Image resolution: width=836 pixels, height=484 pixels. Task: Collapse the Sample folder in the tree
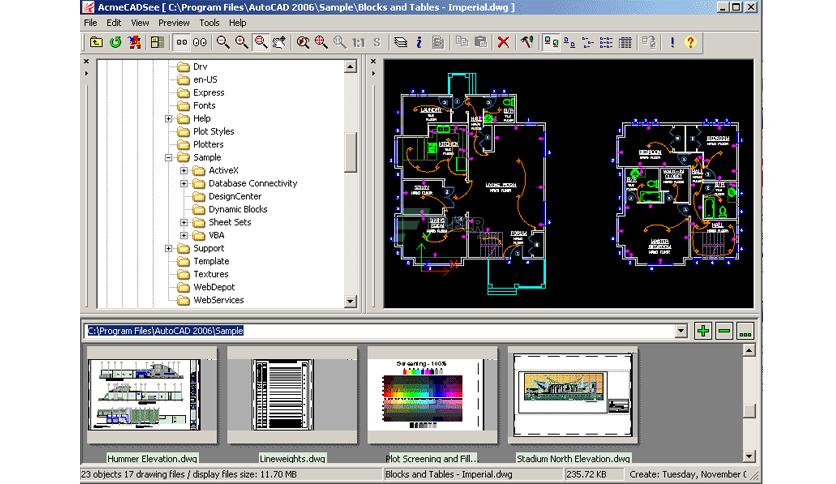[x=168, y=157]
